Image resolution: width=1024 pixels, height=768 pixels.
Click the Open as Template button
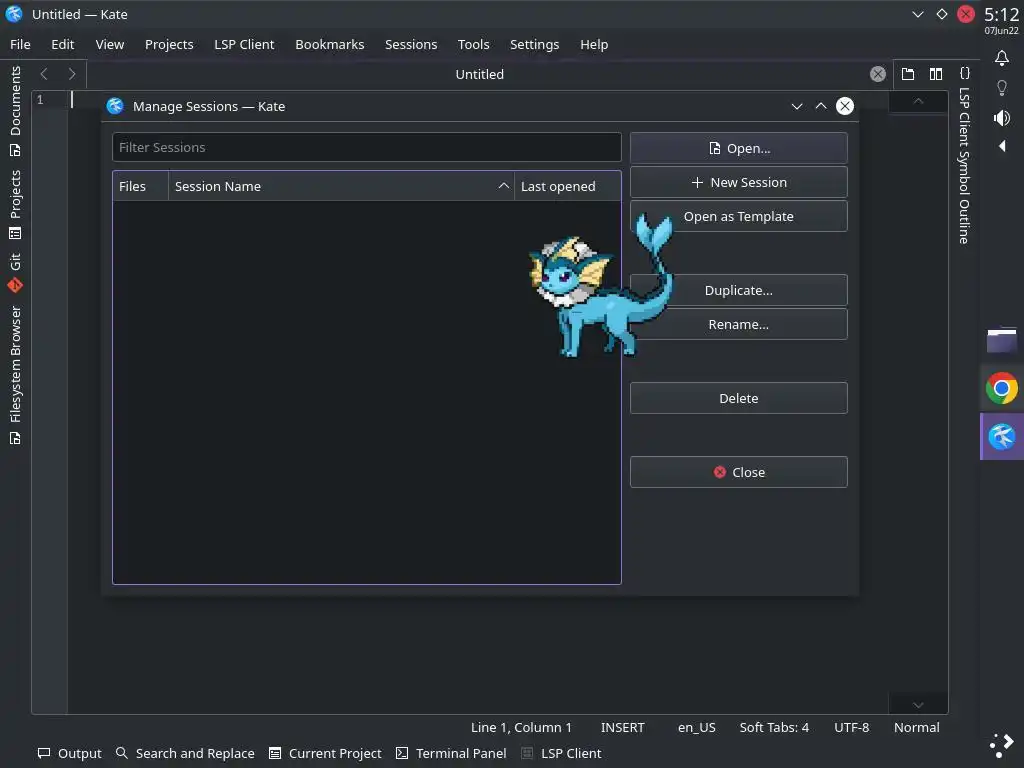(x=739, y=216)
